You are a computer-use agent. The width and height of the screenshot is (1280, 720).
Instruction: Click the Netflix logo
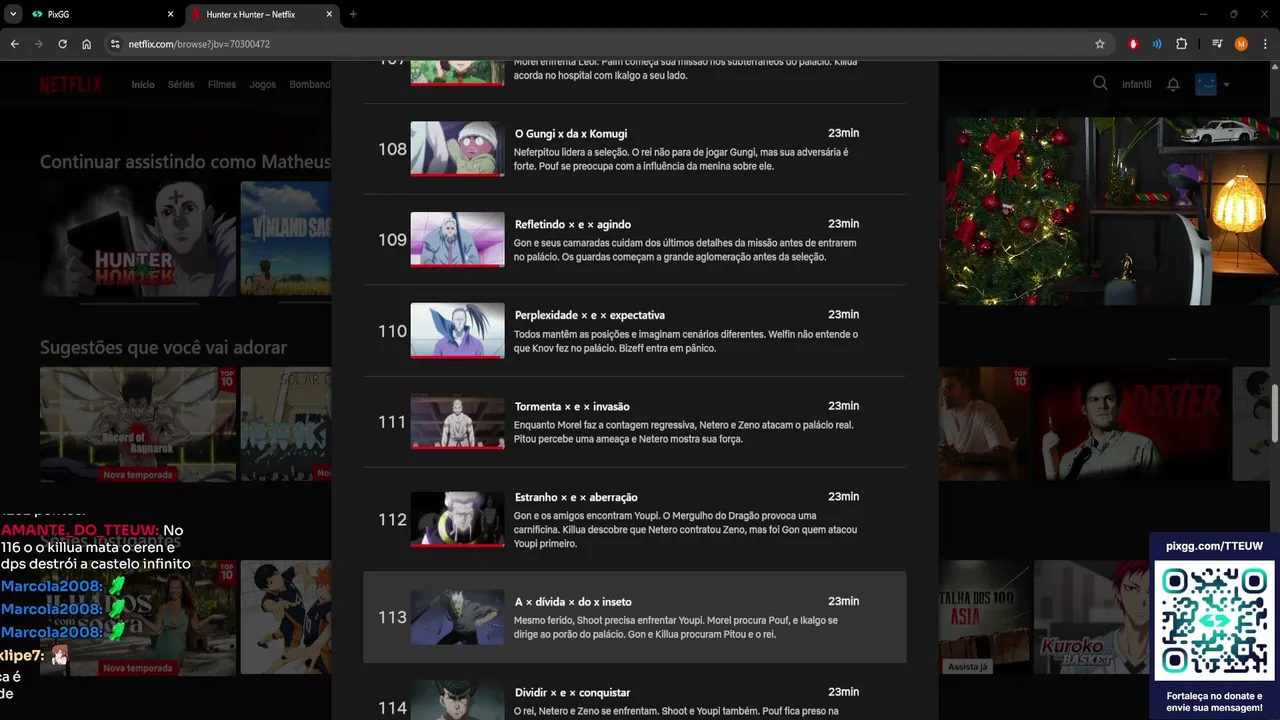click(x=70, y=85)
